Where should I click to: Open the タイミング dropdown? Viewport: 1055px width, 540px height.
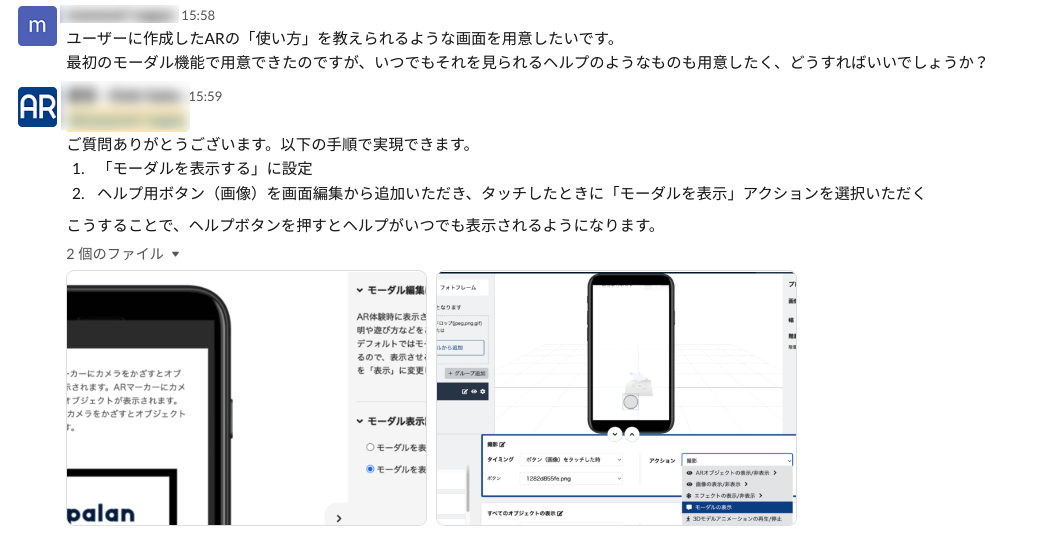click(572, 459)
